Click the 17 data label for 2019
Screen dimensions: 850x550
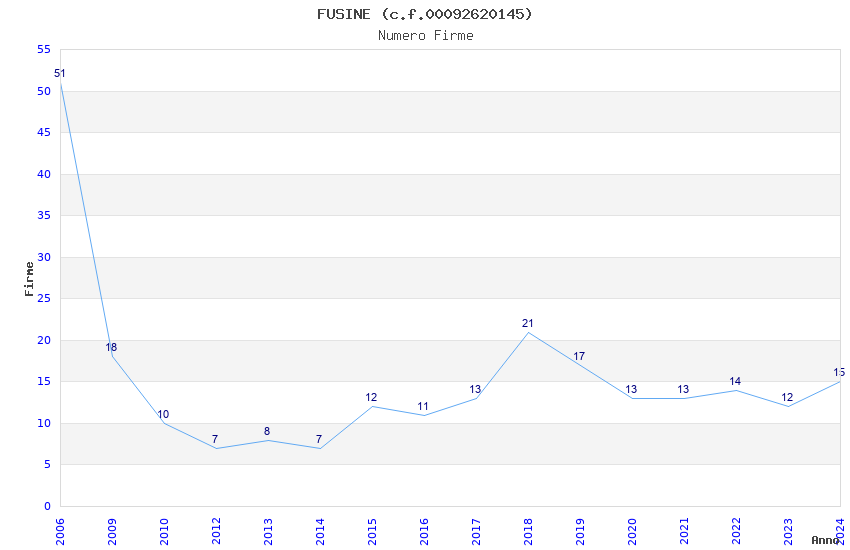pyautogui.click(x=579, y=357)
